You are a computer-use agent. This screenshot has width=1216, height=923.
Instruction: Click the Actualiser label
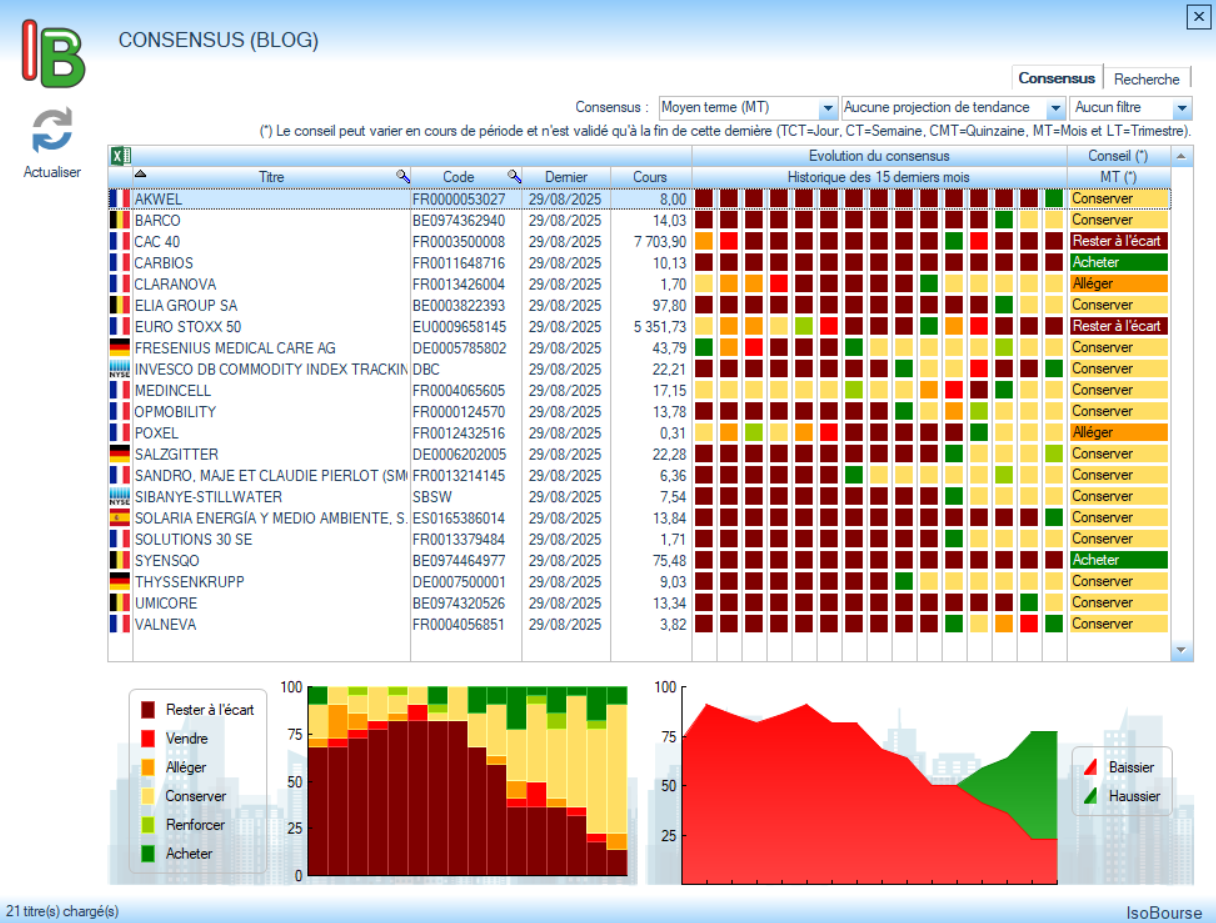click(x=52, y=172)
